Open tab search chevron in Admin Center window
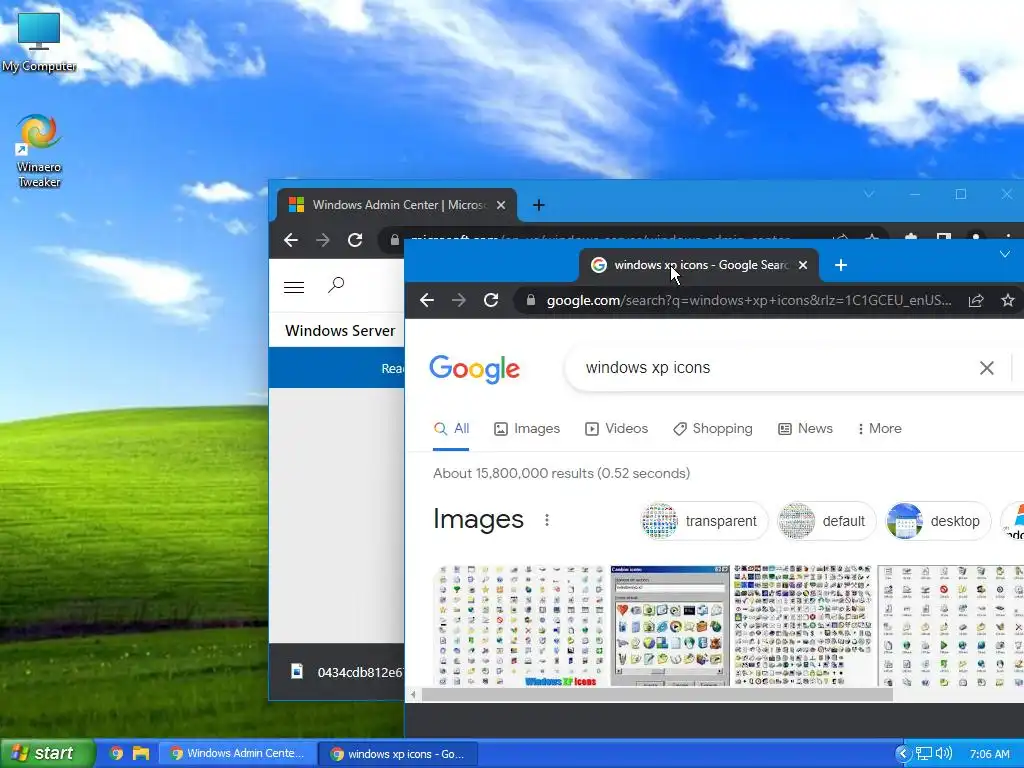Viewport: 1024px width, 768px height. point(869,194)
